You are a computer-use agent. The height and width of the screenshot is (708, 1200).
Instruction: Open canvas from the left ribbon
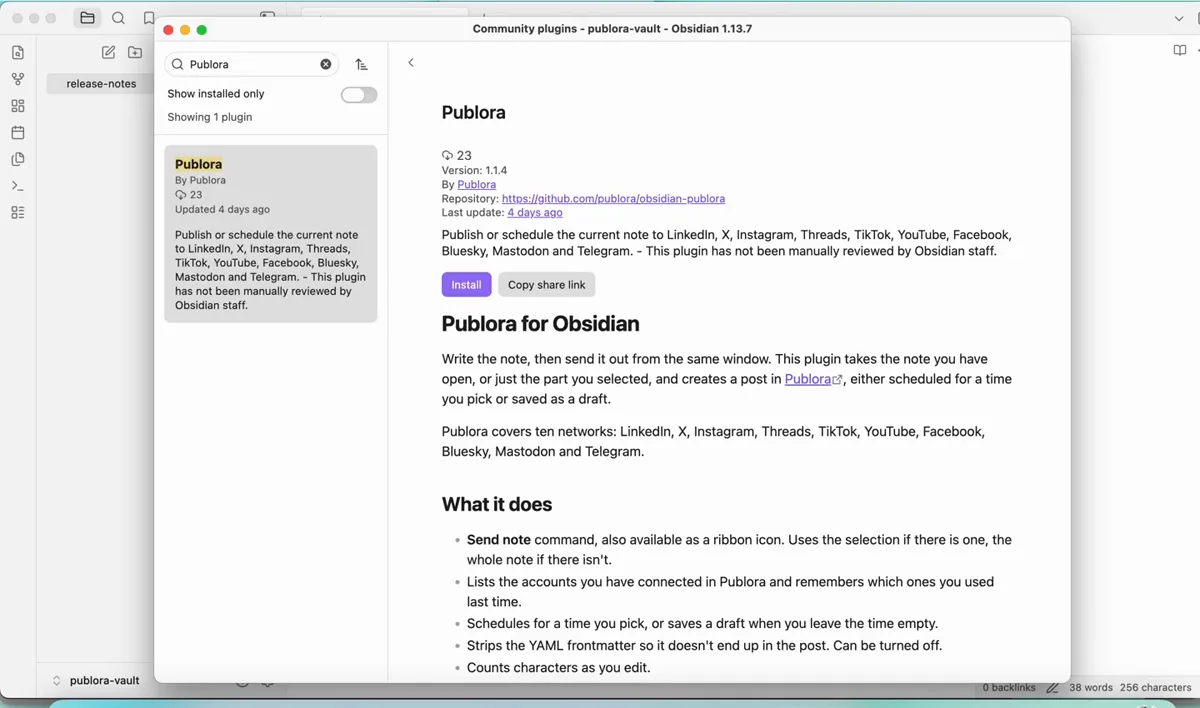17,106
